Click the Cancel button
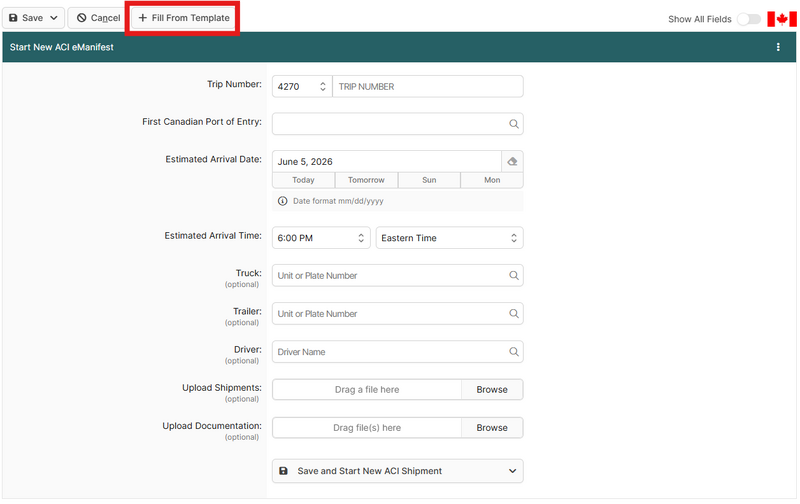The width and height of the screenshot is (800, 504). click(x=98, y=18)
